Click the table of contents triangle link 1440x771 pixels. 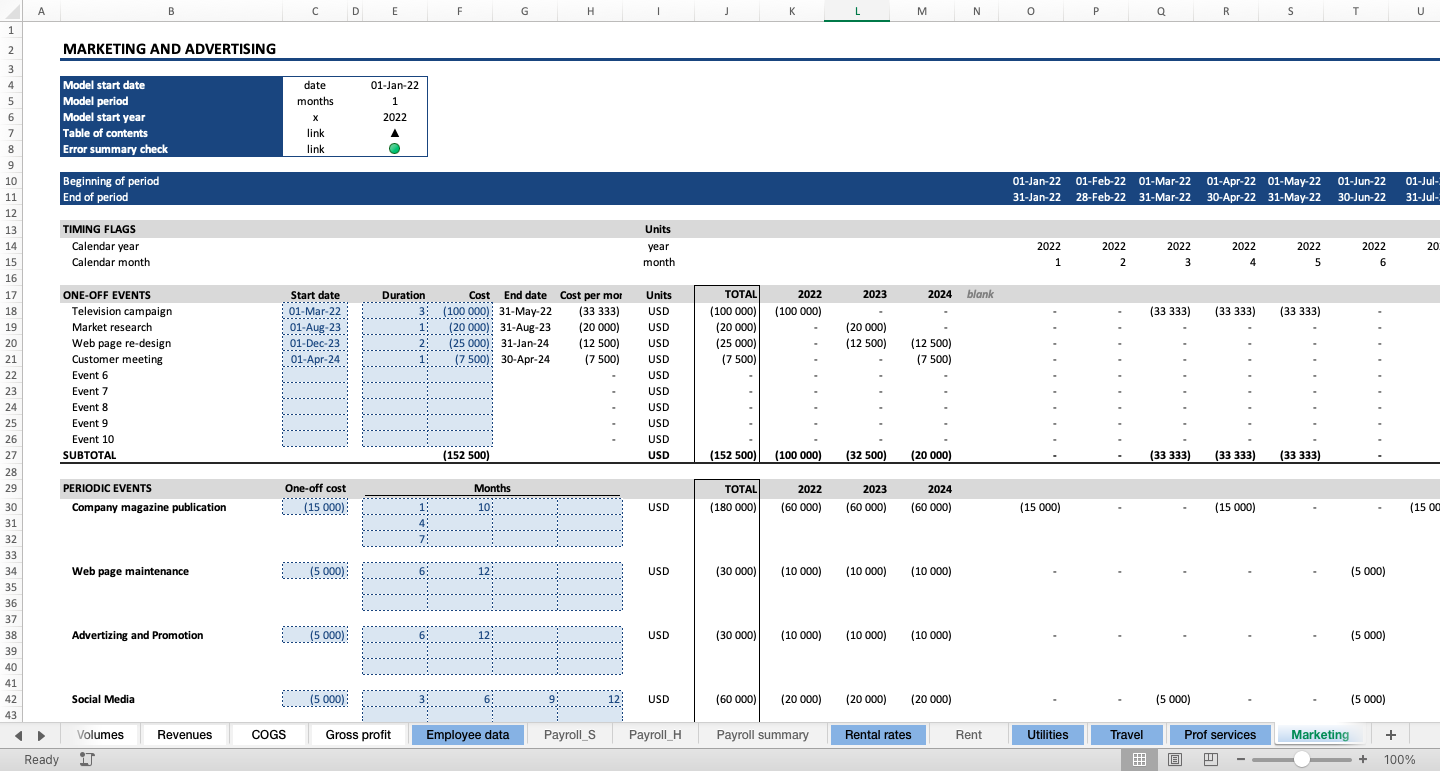click(394, 133)
